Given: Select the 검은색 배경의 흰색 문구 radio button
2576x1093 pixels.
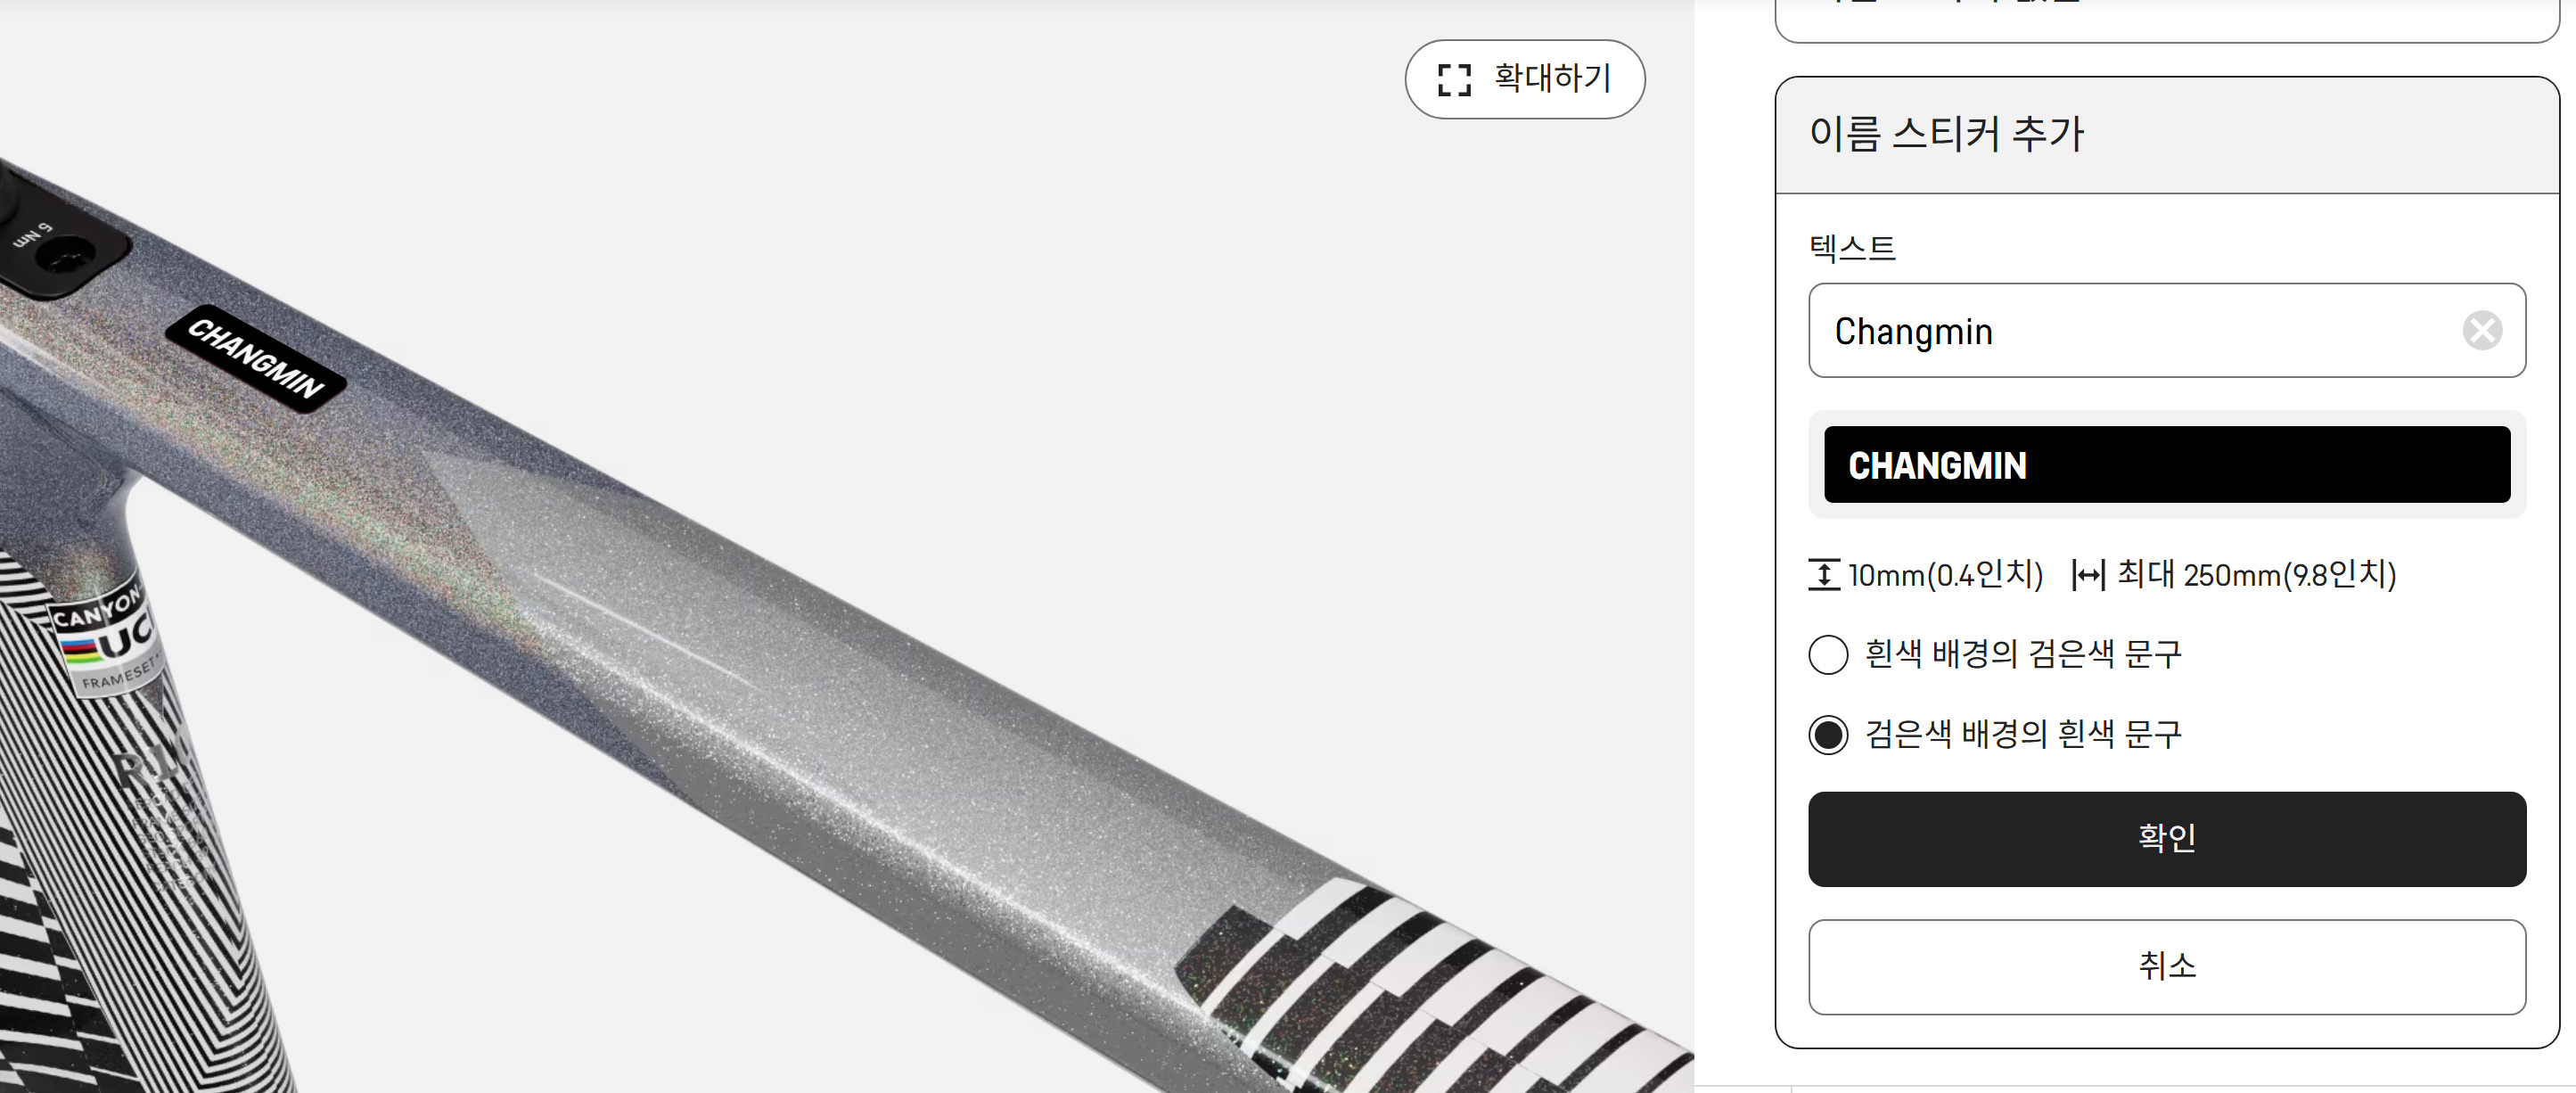Looking at the screenshot, I should [1828, 735].
